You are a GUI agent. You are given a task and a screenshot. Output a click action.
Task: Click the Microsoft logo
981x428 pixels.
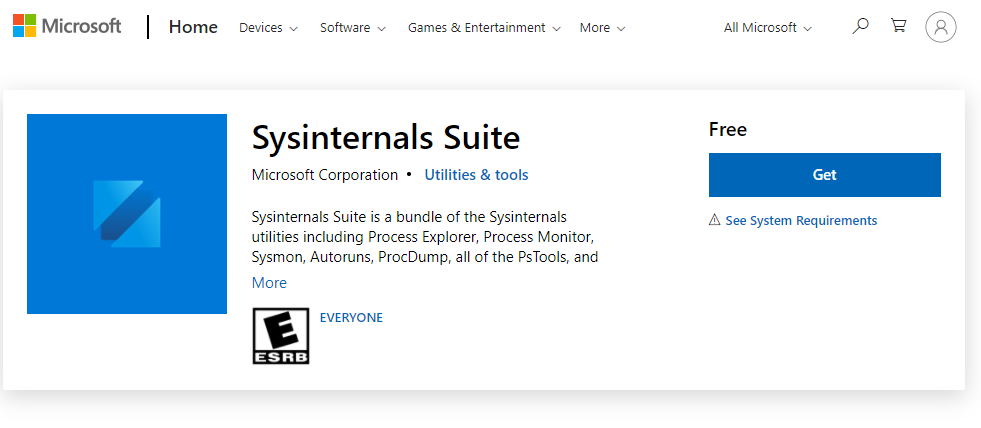click(67, 27)
